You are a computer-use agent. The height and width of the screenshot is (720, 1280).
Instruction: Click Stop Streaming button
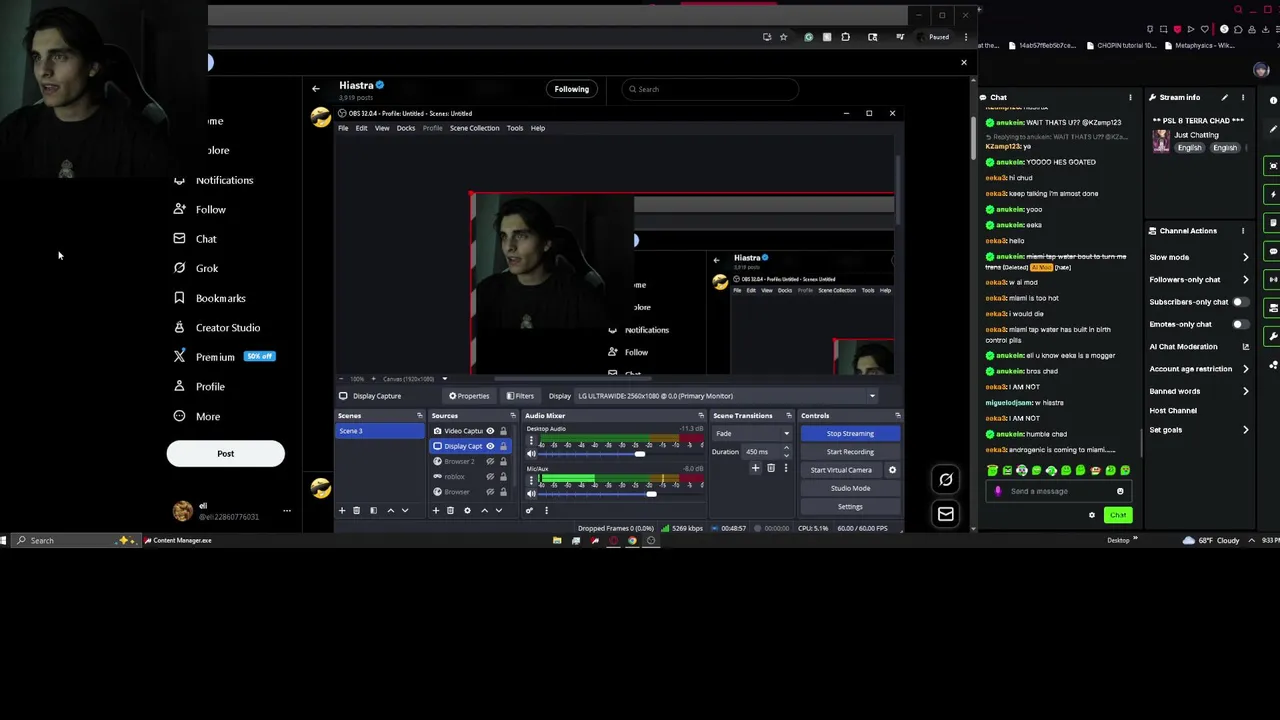coord(850,434)
